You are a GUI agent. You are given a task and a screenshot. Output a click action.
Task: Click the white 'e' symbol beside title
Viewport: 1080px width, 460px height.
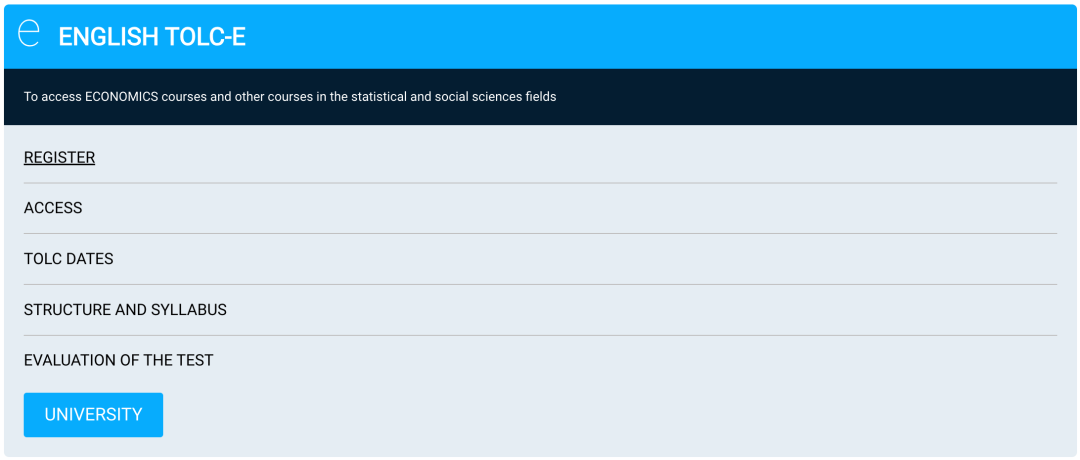pos(29,32)
